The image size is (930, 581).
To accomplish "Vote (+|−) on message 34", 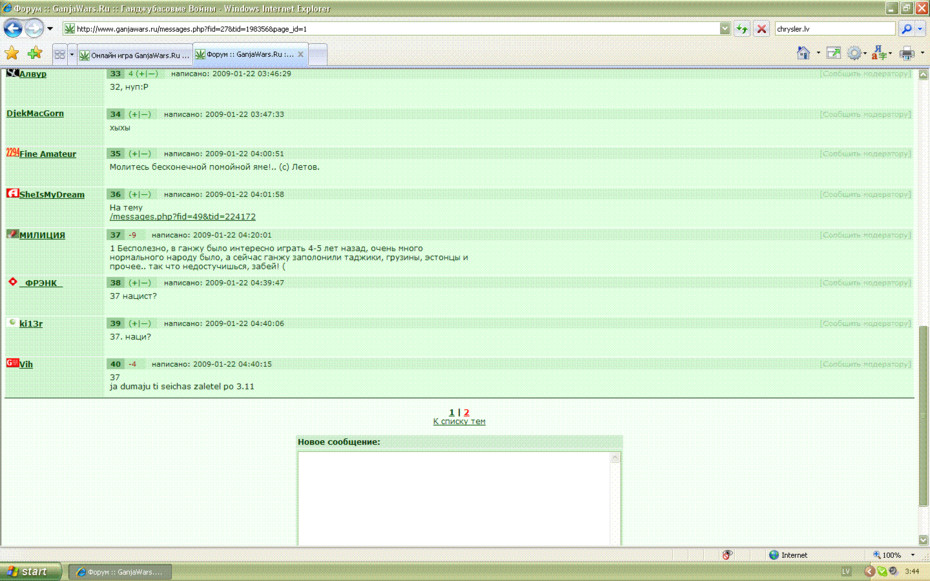I will click(x=140, y=114).
